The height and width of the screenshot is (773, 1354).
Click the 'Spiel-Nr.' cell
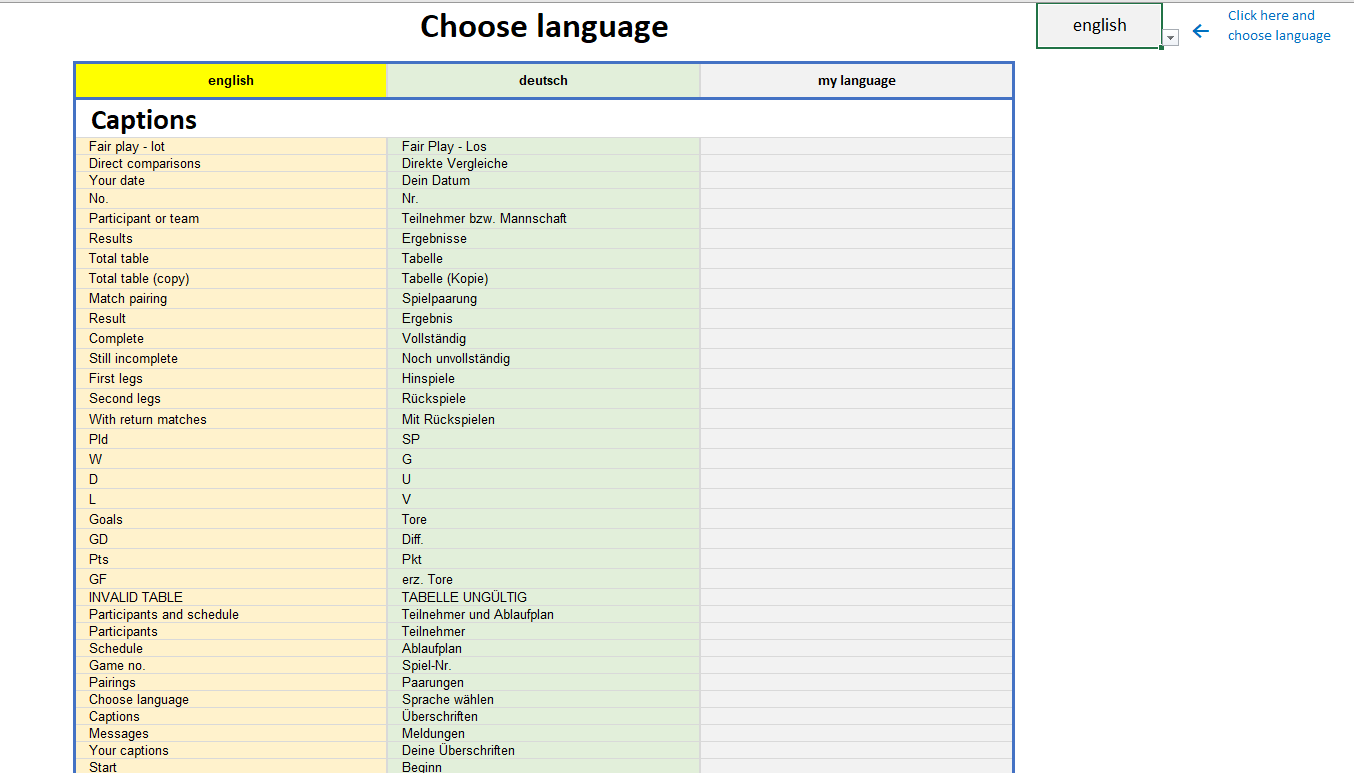[x=543, y=665]
